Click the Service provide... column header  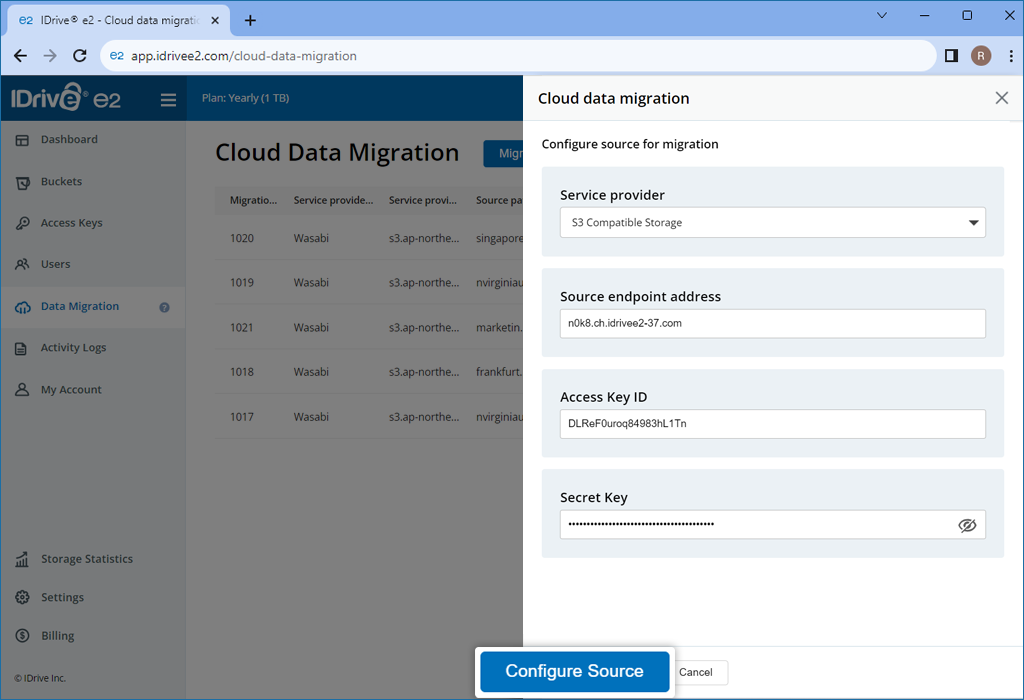(333, 200)
